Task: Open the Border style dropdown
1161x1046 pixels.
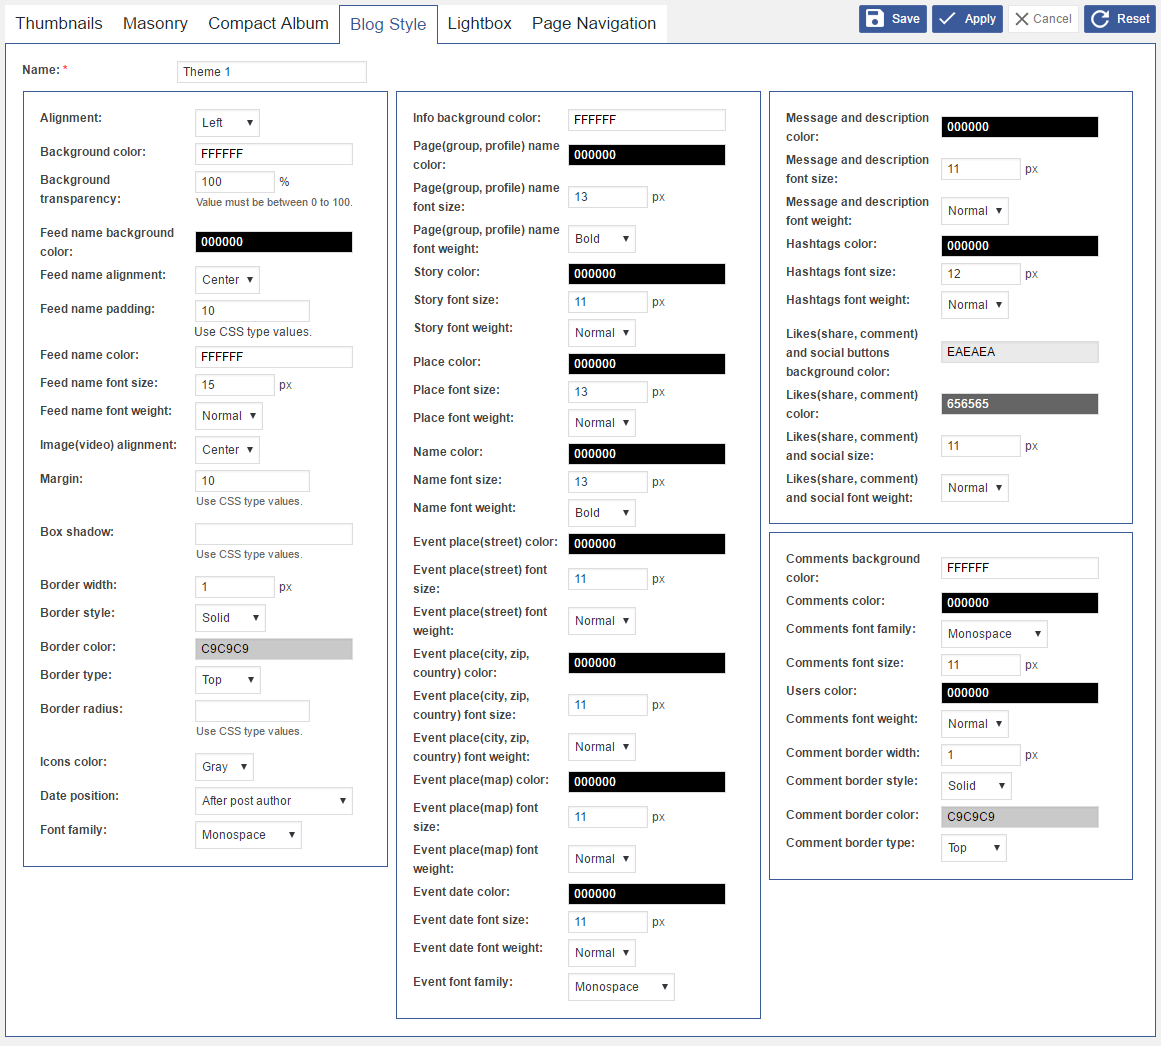Action: point(230,618)
